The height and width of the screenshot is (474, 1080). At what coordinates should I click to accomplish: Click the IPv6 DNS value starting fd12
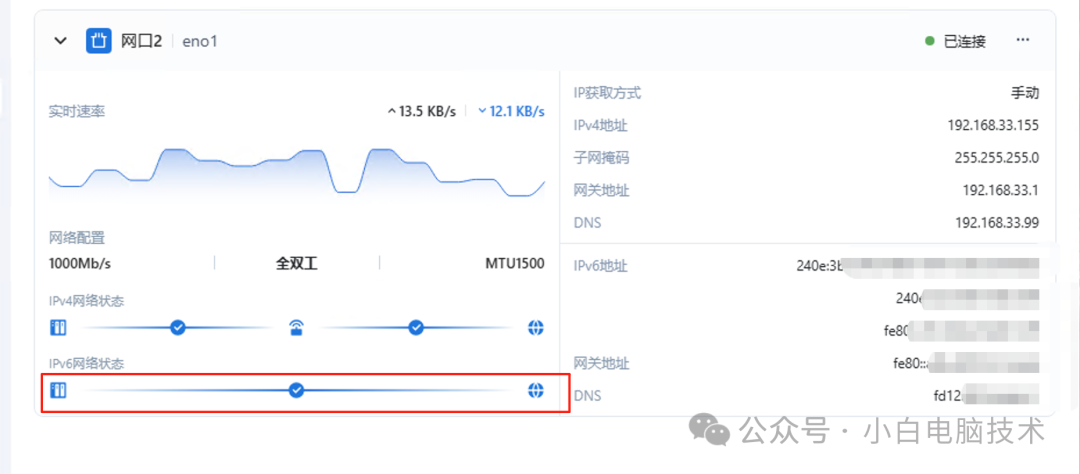986,395
